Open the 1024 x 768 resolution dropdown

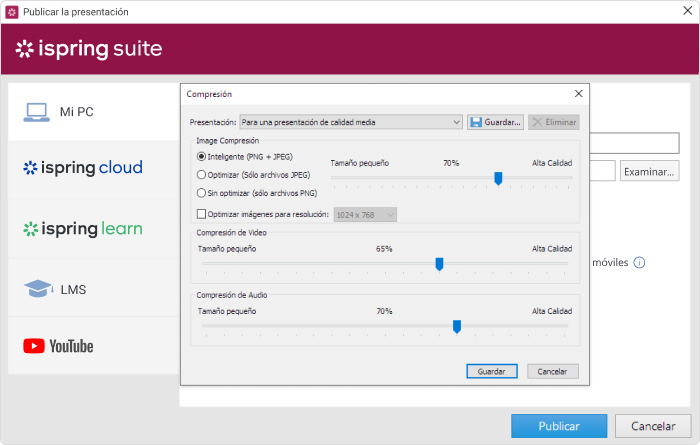coord(365,215)
